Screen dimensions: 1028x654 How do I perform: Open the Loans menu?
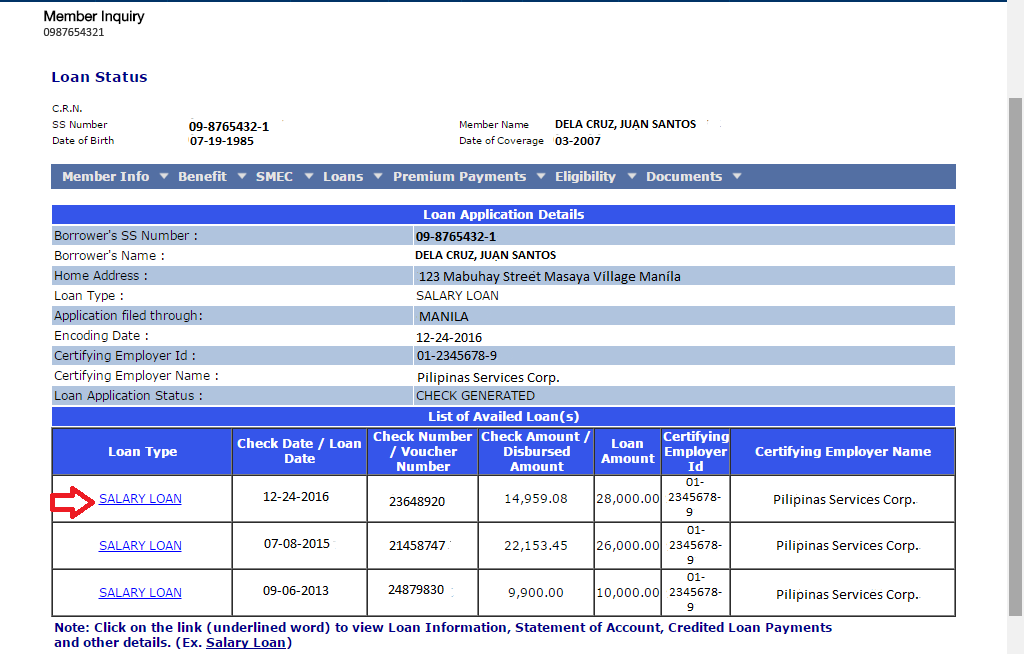[343, 176]
